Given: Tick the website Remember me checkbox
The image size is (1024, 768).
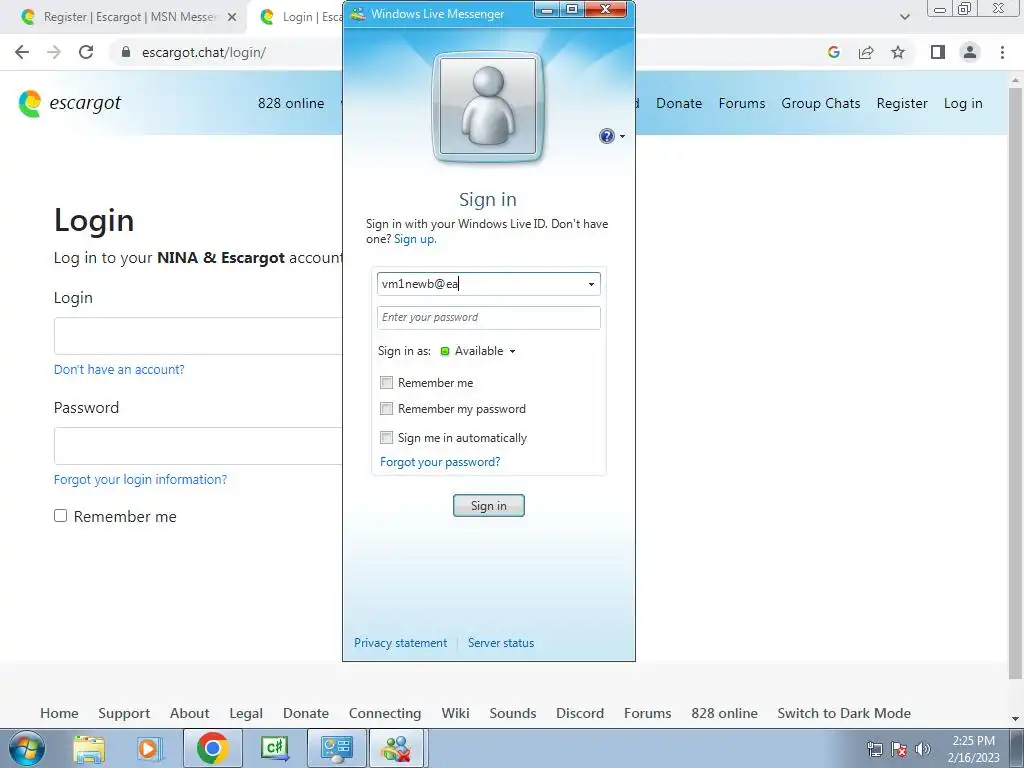Looking at the screenshot, I should 61,516.
